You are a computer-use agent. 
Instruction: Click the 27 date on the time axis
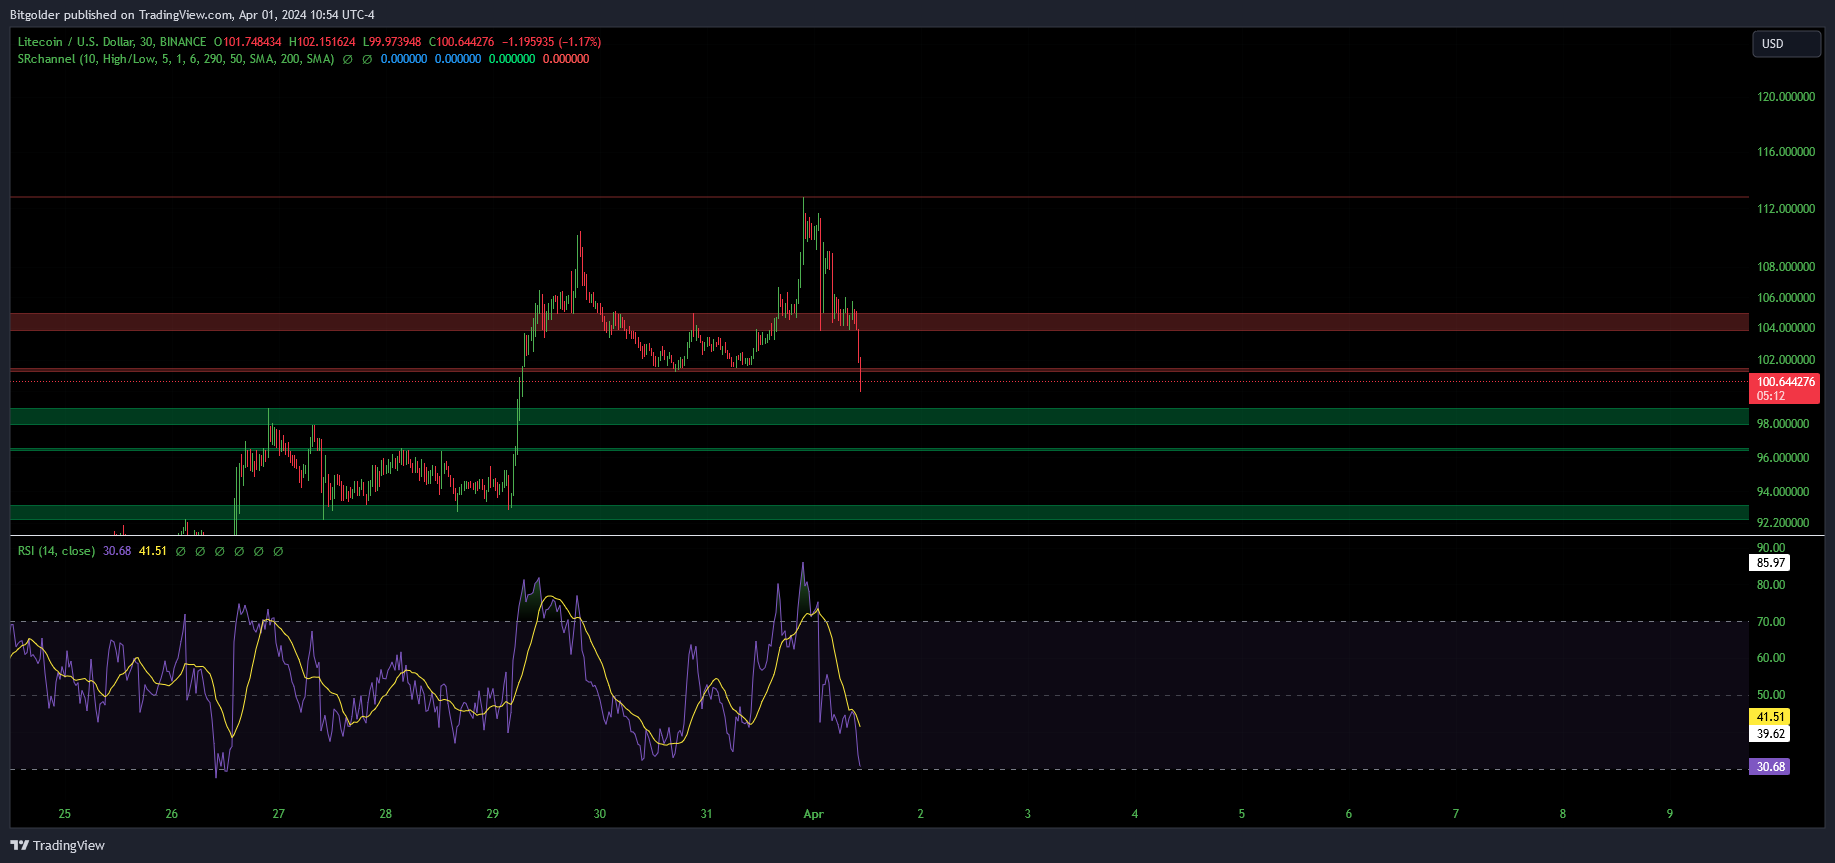tap(279, 814)
